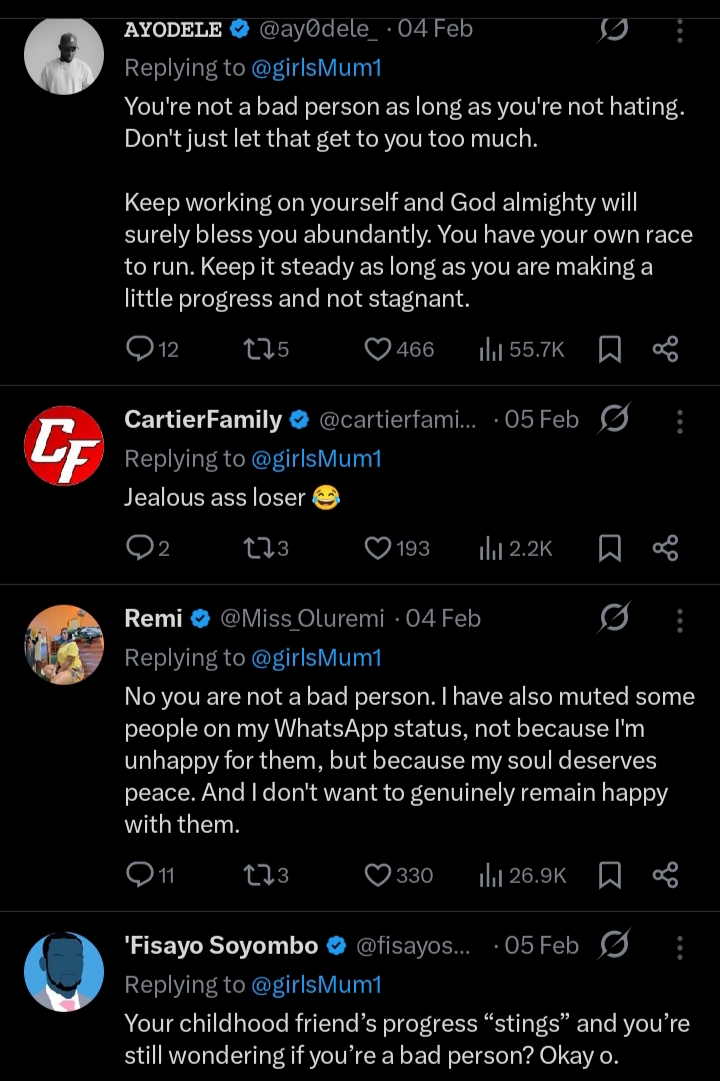The width and height of the screenshot is (720, 1081).
Task: Share Remi's reply
Action: click(x=665, y=875)
